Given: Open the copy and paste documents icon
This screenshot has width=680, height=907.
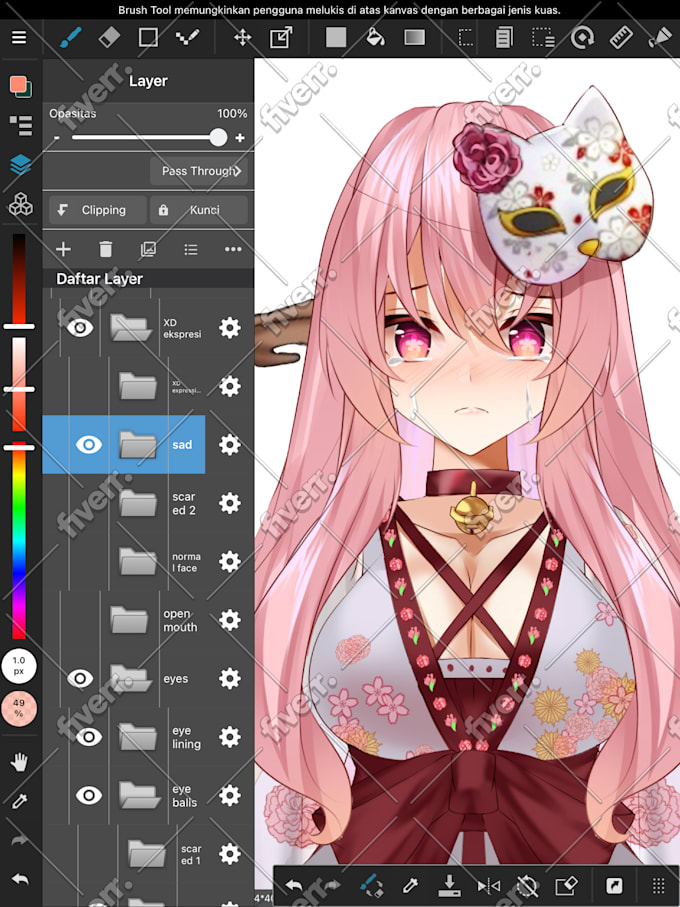Looking at the screenshot, I should pos(504,38).
